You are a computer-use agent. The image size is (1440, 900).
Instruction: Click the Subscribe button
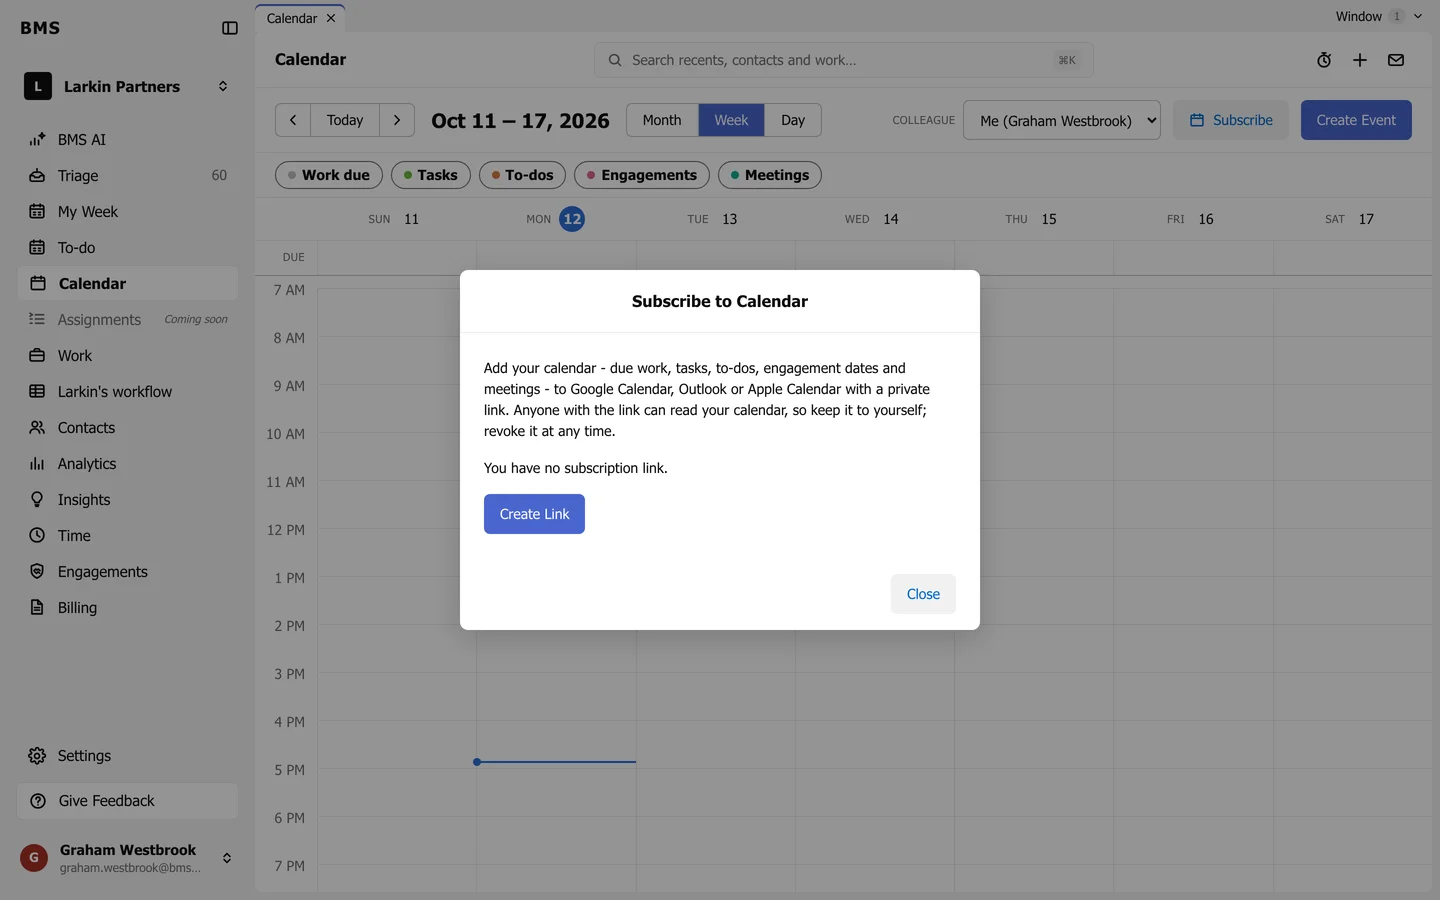click(x=1231, y=120)
